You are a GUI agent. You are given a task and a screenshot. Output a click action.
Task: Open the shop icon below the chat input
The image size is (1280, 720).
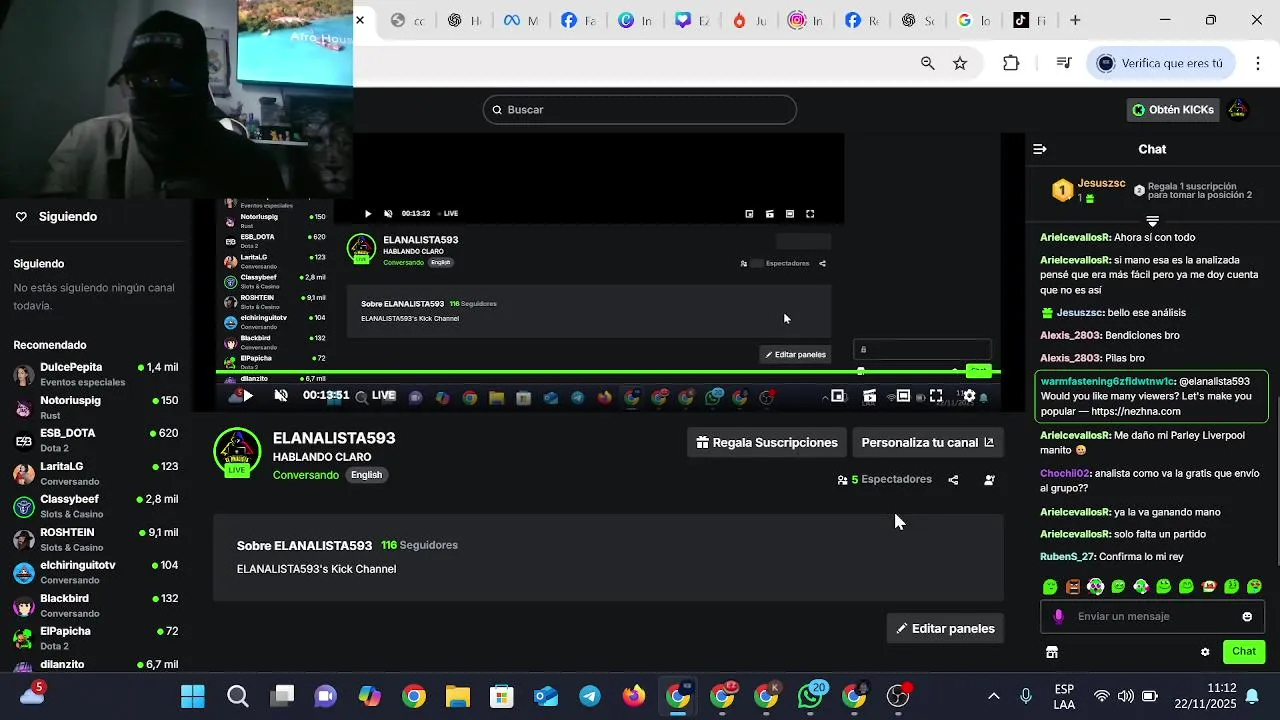coord(1052,652)
